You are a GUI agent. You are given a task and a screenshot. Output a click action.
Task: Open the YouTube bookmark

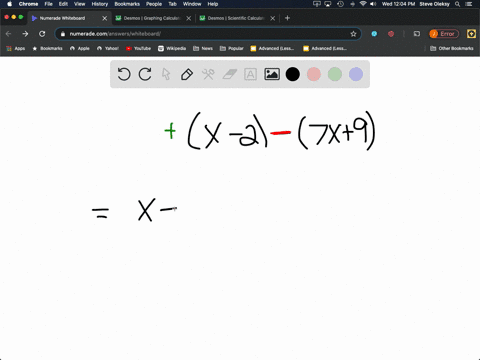pos(138,48)
